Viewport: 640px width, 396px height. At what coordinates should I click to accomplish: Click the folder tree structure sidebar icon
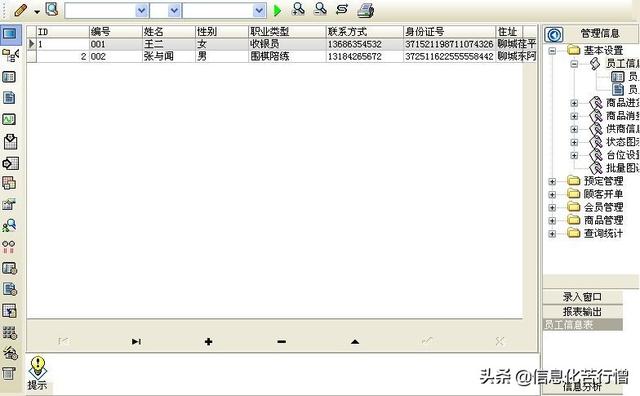10,56
